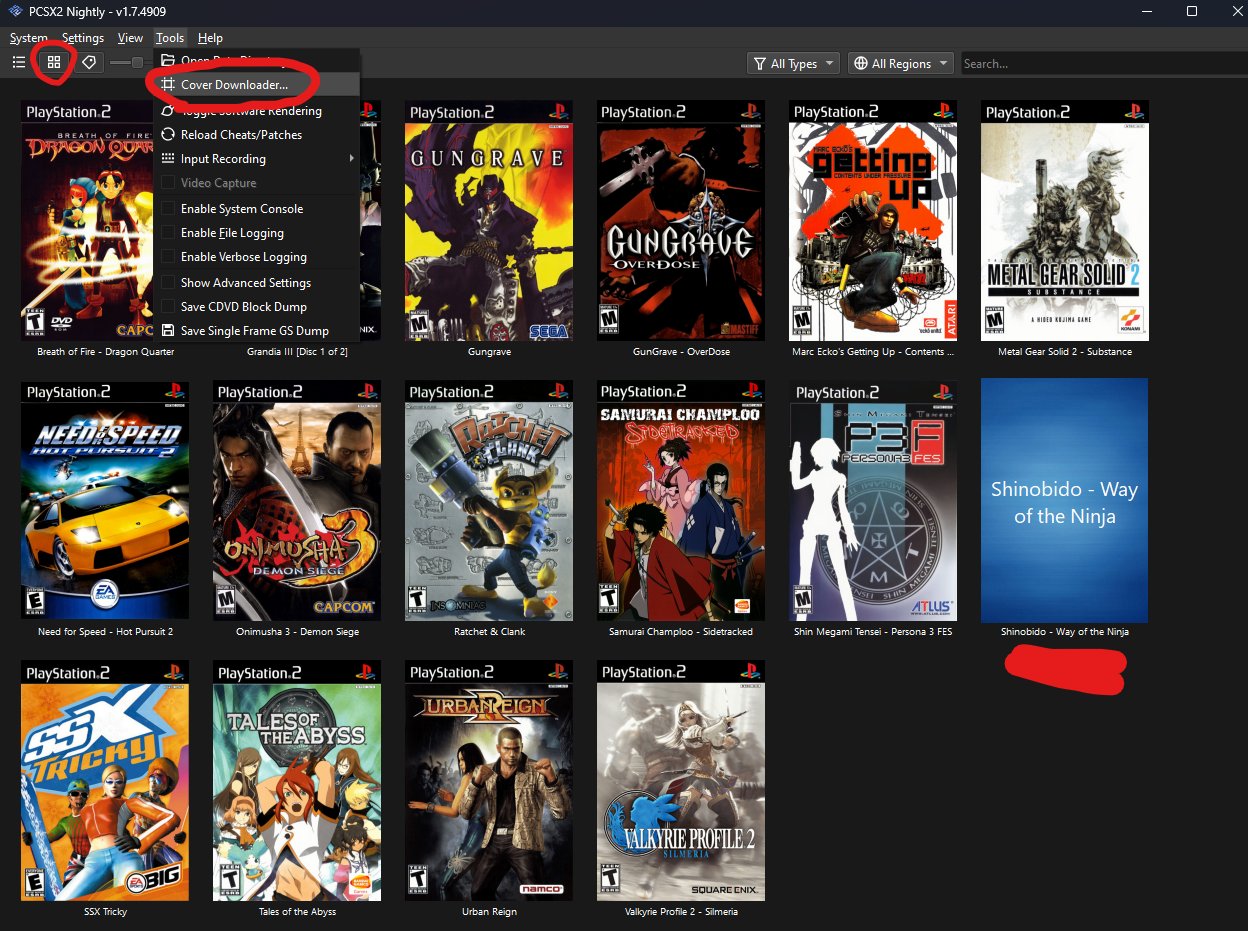1248x931 pixels.
Task: Click the PCSX2 logo in title bar
Action: click(x=14, y=11)
